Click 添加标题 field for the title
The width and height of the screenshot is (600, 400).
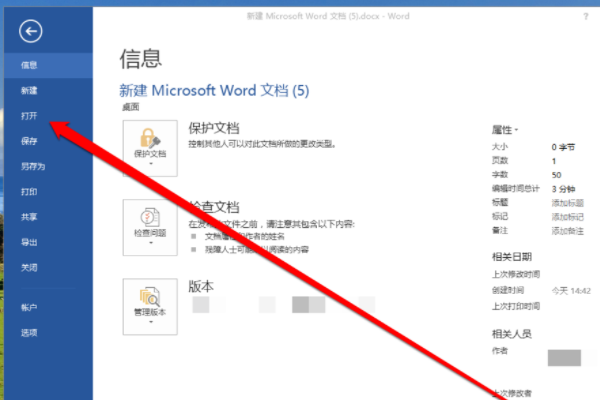point(567,203)
